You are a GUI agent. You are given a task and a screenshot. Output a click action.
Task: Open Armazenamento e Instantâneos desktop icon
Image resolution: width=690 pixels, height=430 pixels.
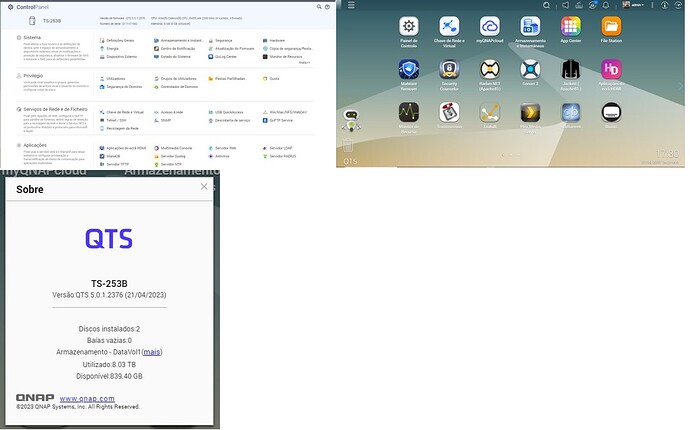click(530, 26)
